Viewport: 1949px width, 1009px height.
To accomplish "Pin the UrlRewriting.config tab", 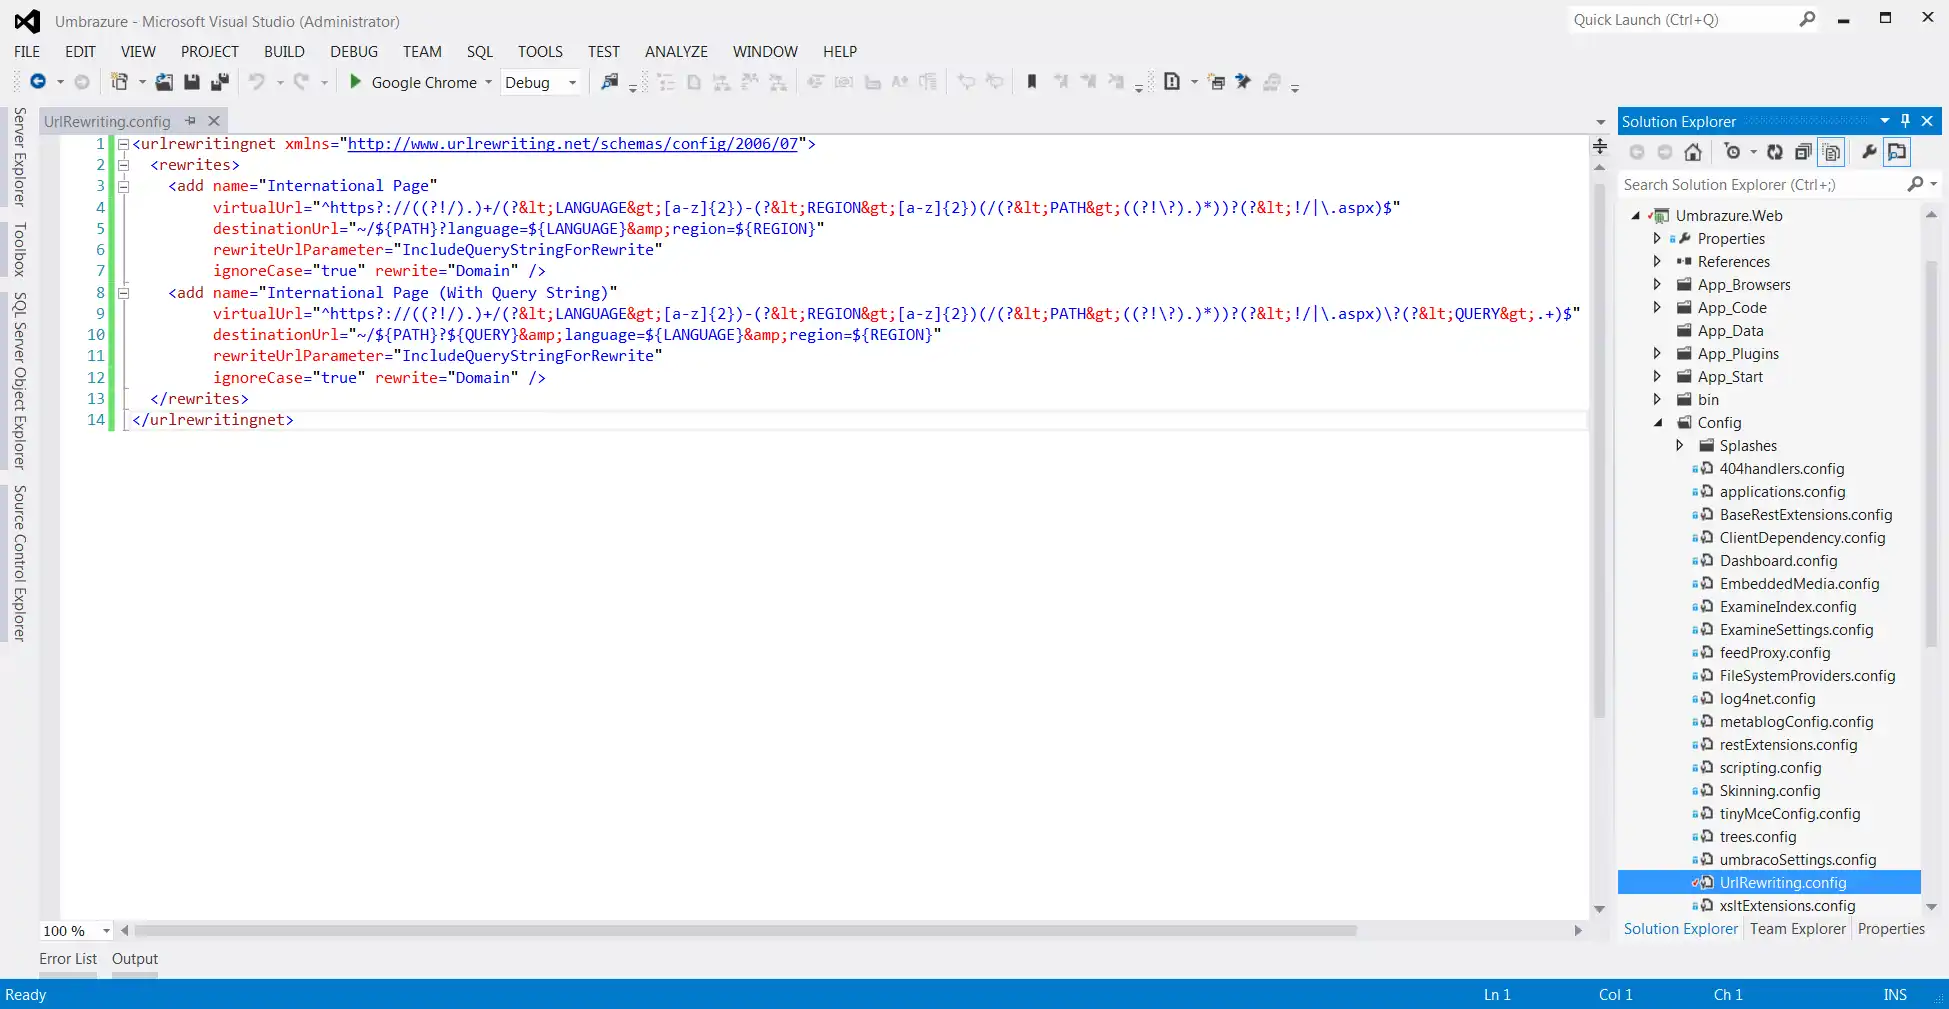I will (191, 121).
